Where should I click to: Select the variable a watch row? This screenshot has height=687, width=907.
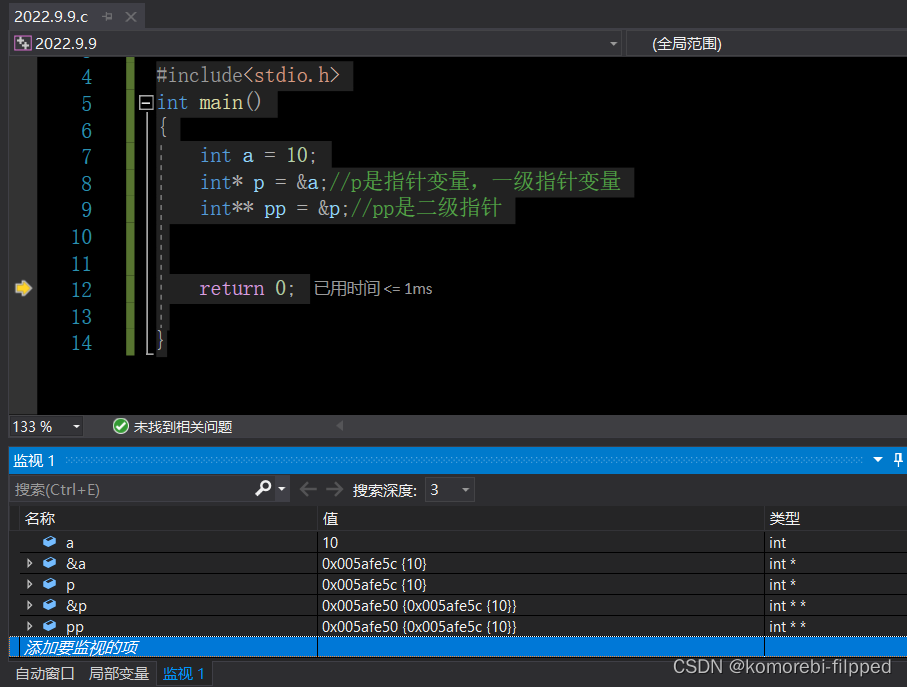click(x=458, y=542)
